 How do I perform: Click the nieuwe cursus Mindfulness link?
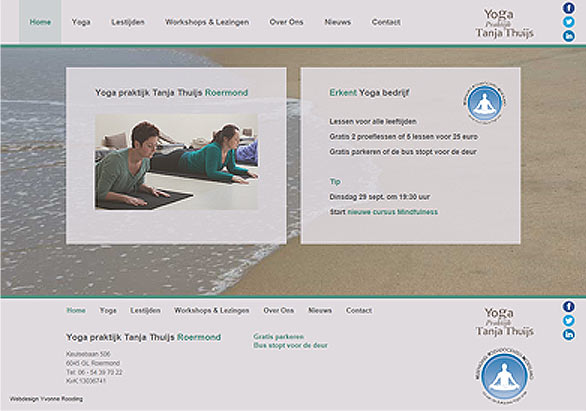pyautogui.click(x=392, y=212)
